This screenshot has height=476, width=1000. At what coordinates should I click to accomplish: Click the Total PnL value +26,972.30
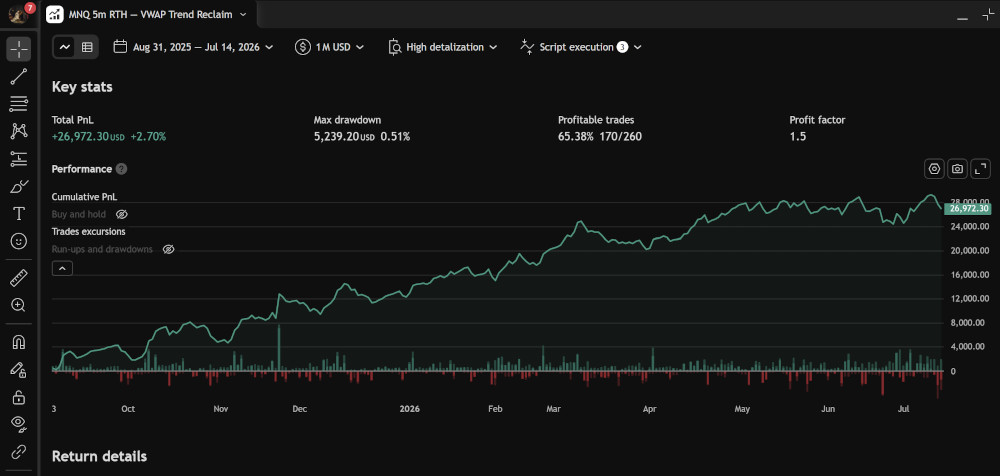click(x=88, y=137)
